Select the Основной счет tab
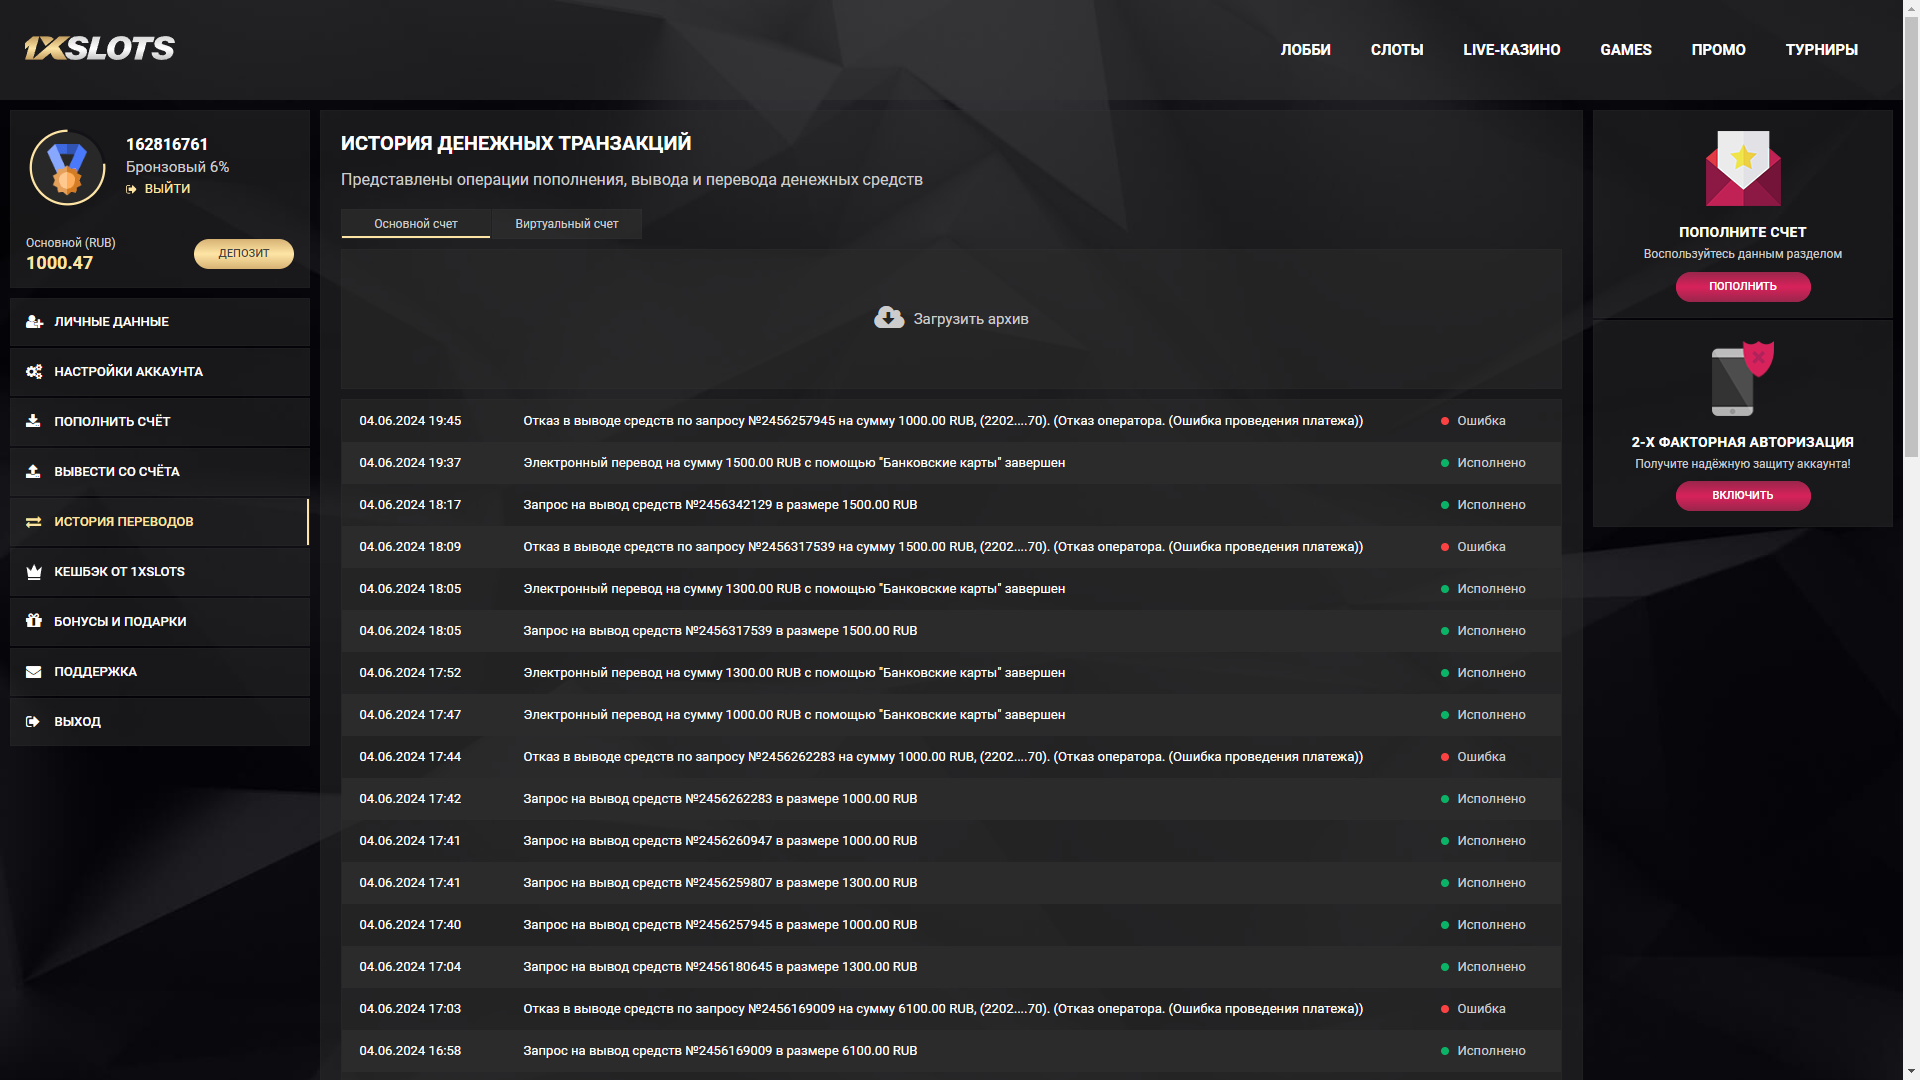 point(415,224)
